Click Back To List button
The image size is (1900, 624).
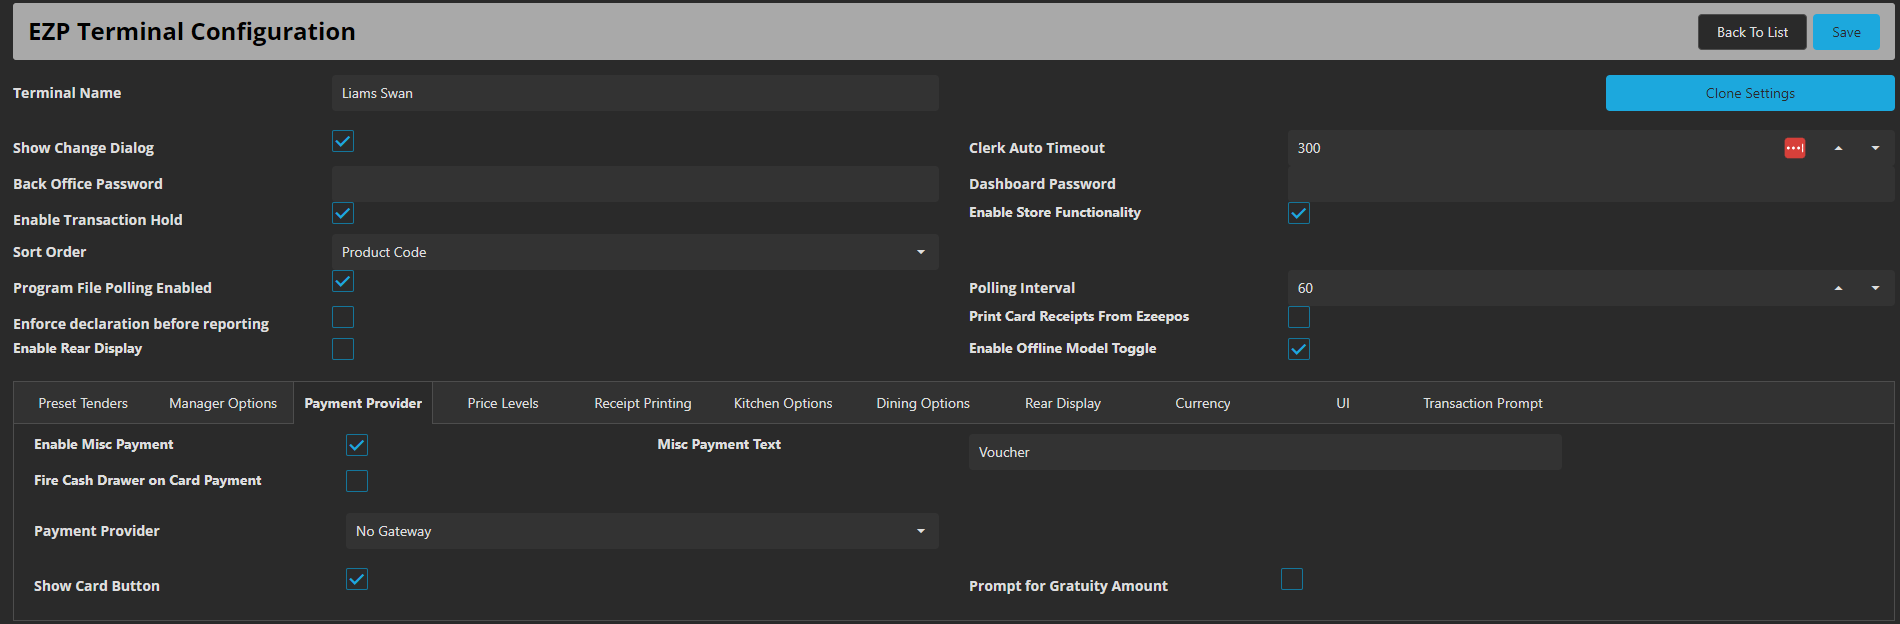pyautogui.click(x=1752, y=32)
